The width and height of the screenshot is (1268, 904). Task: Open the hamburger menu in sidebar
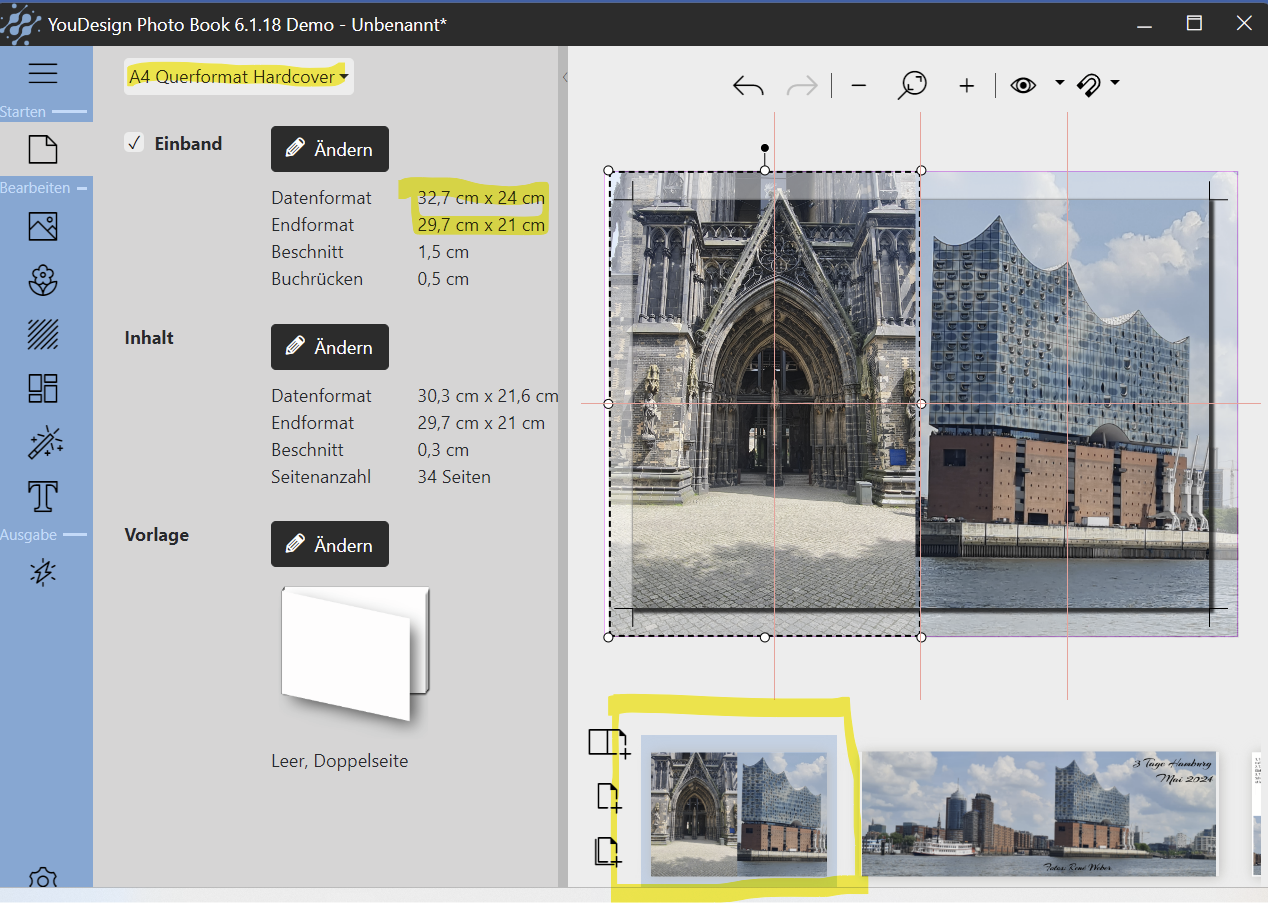[x=43, y=73]
